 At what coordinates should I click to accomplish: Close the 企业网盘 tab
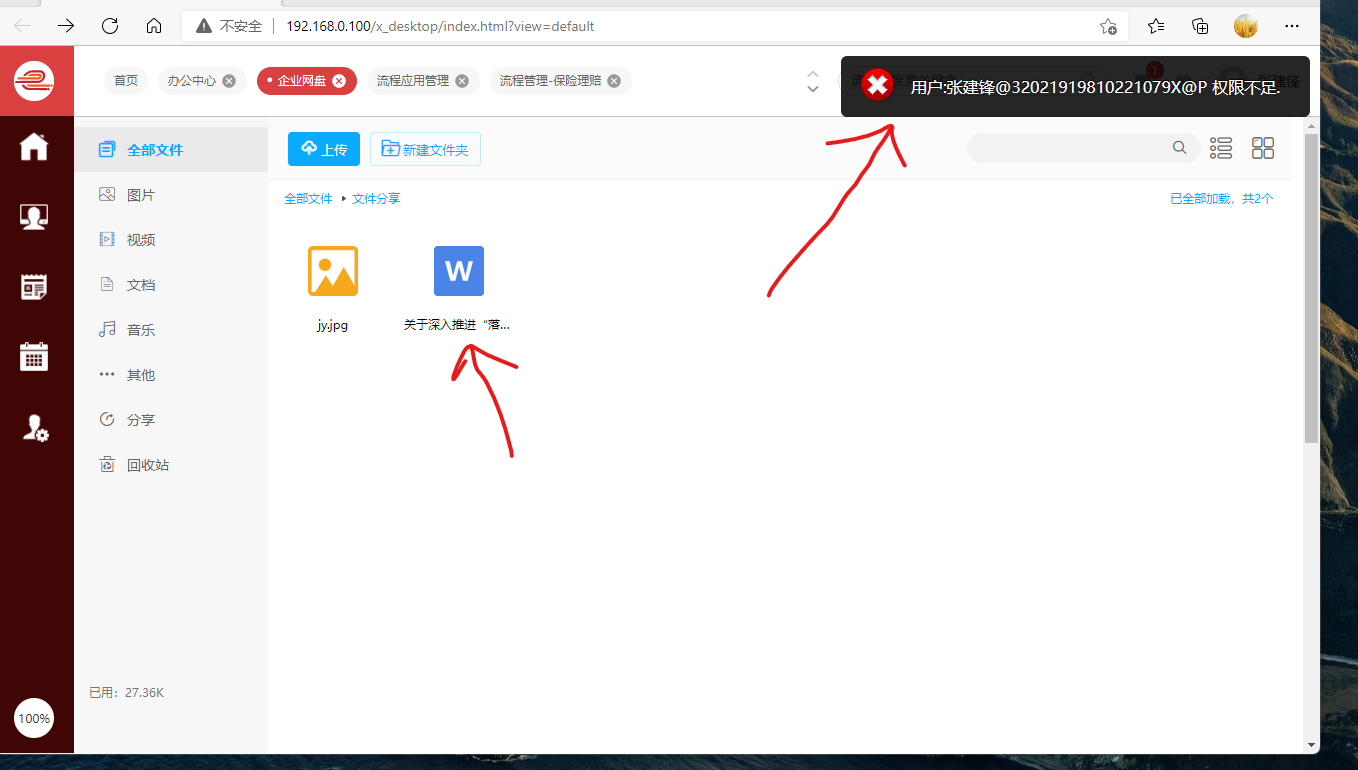click(x=339, y=81)
